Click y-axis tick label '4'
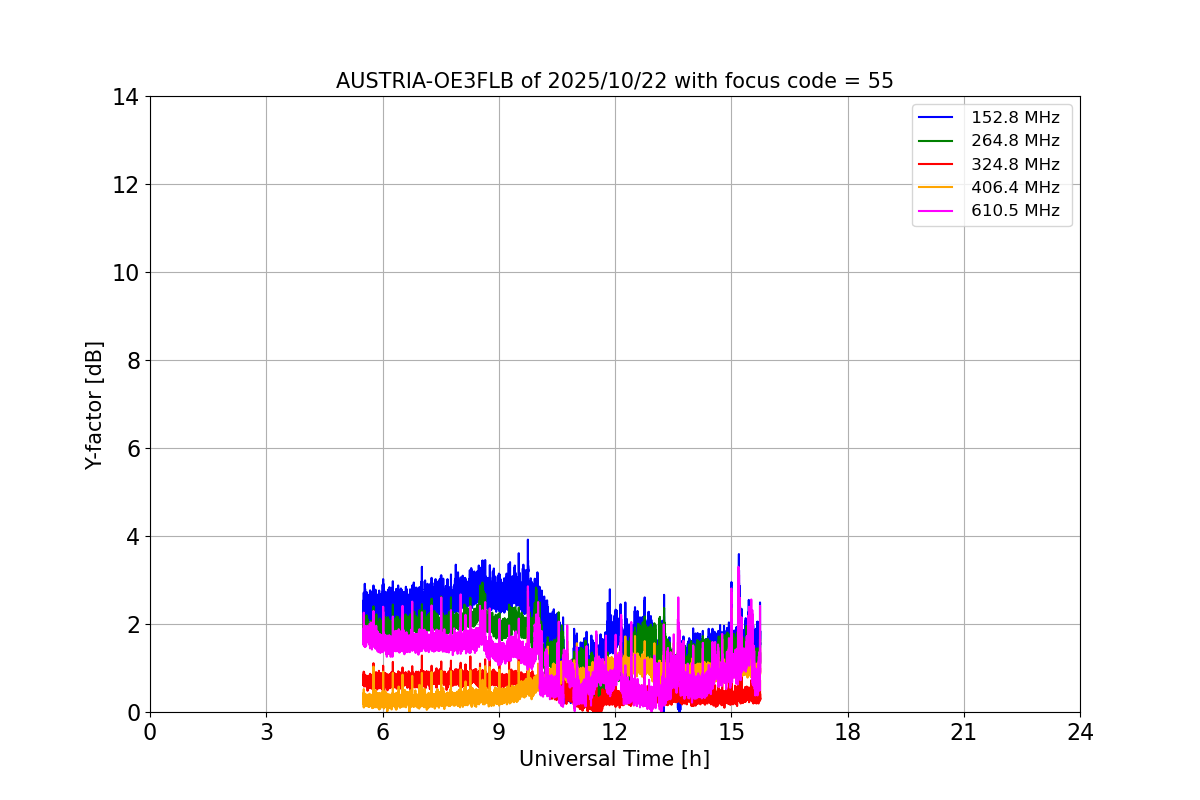 pos(133,537)
